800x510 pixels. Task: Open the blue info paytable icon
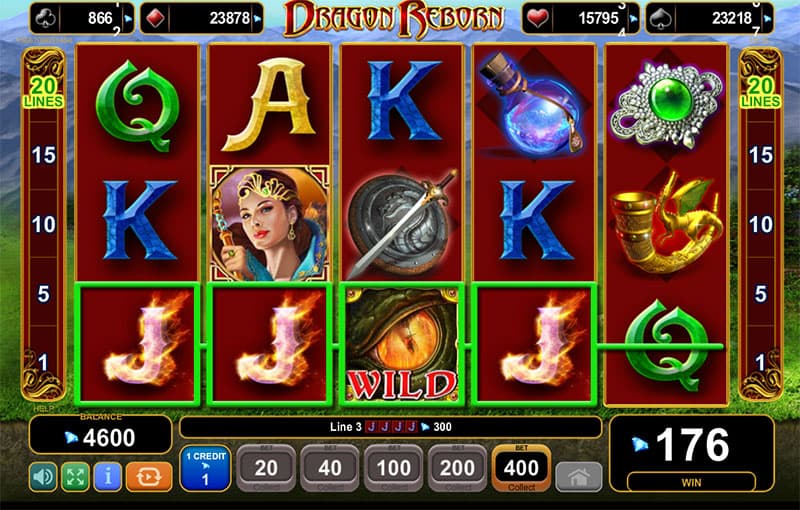(x=108, y=477)
